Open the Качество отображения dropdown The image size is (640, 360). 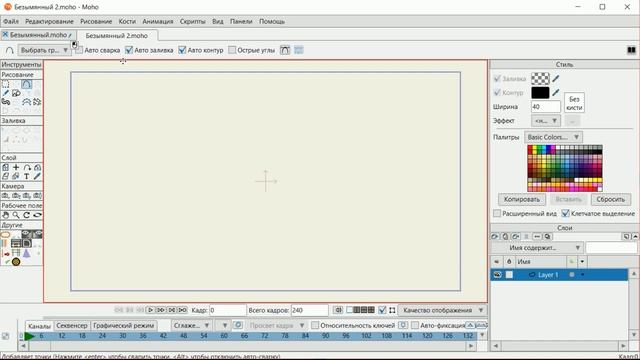tap(442, 310)
